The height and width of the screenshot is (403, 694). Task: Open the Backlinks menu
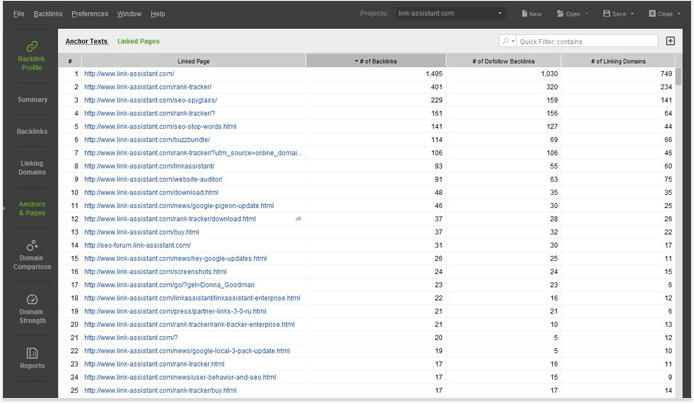pos(48,14)
